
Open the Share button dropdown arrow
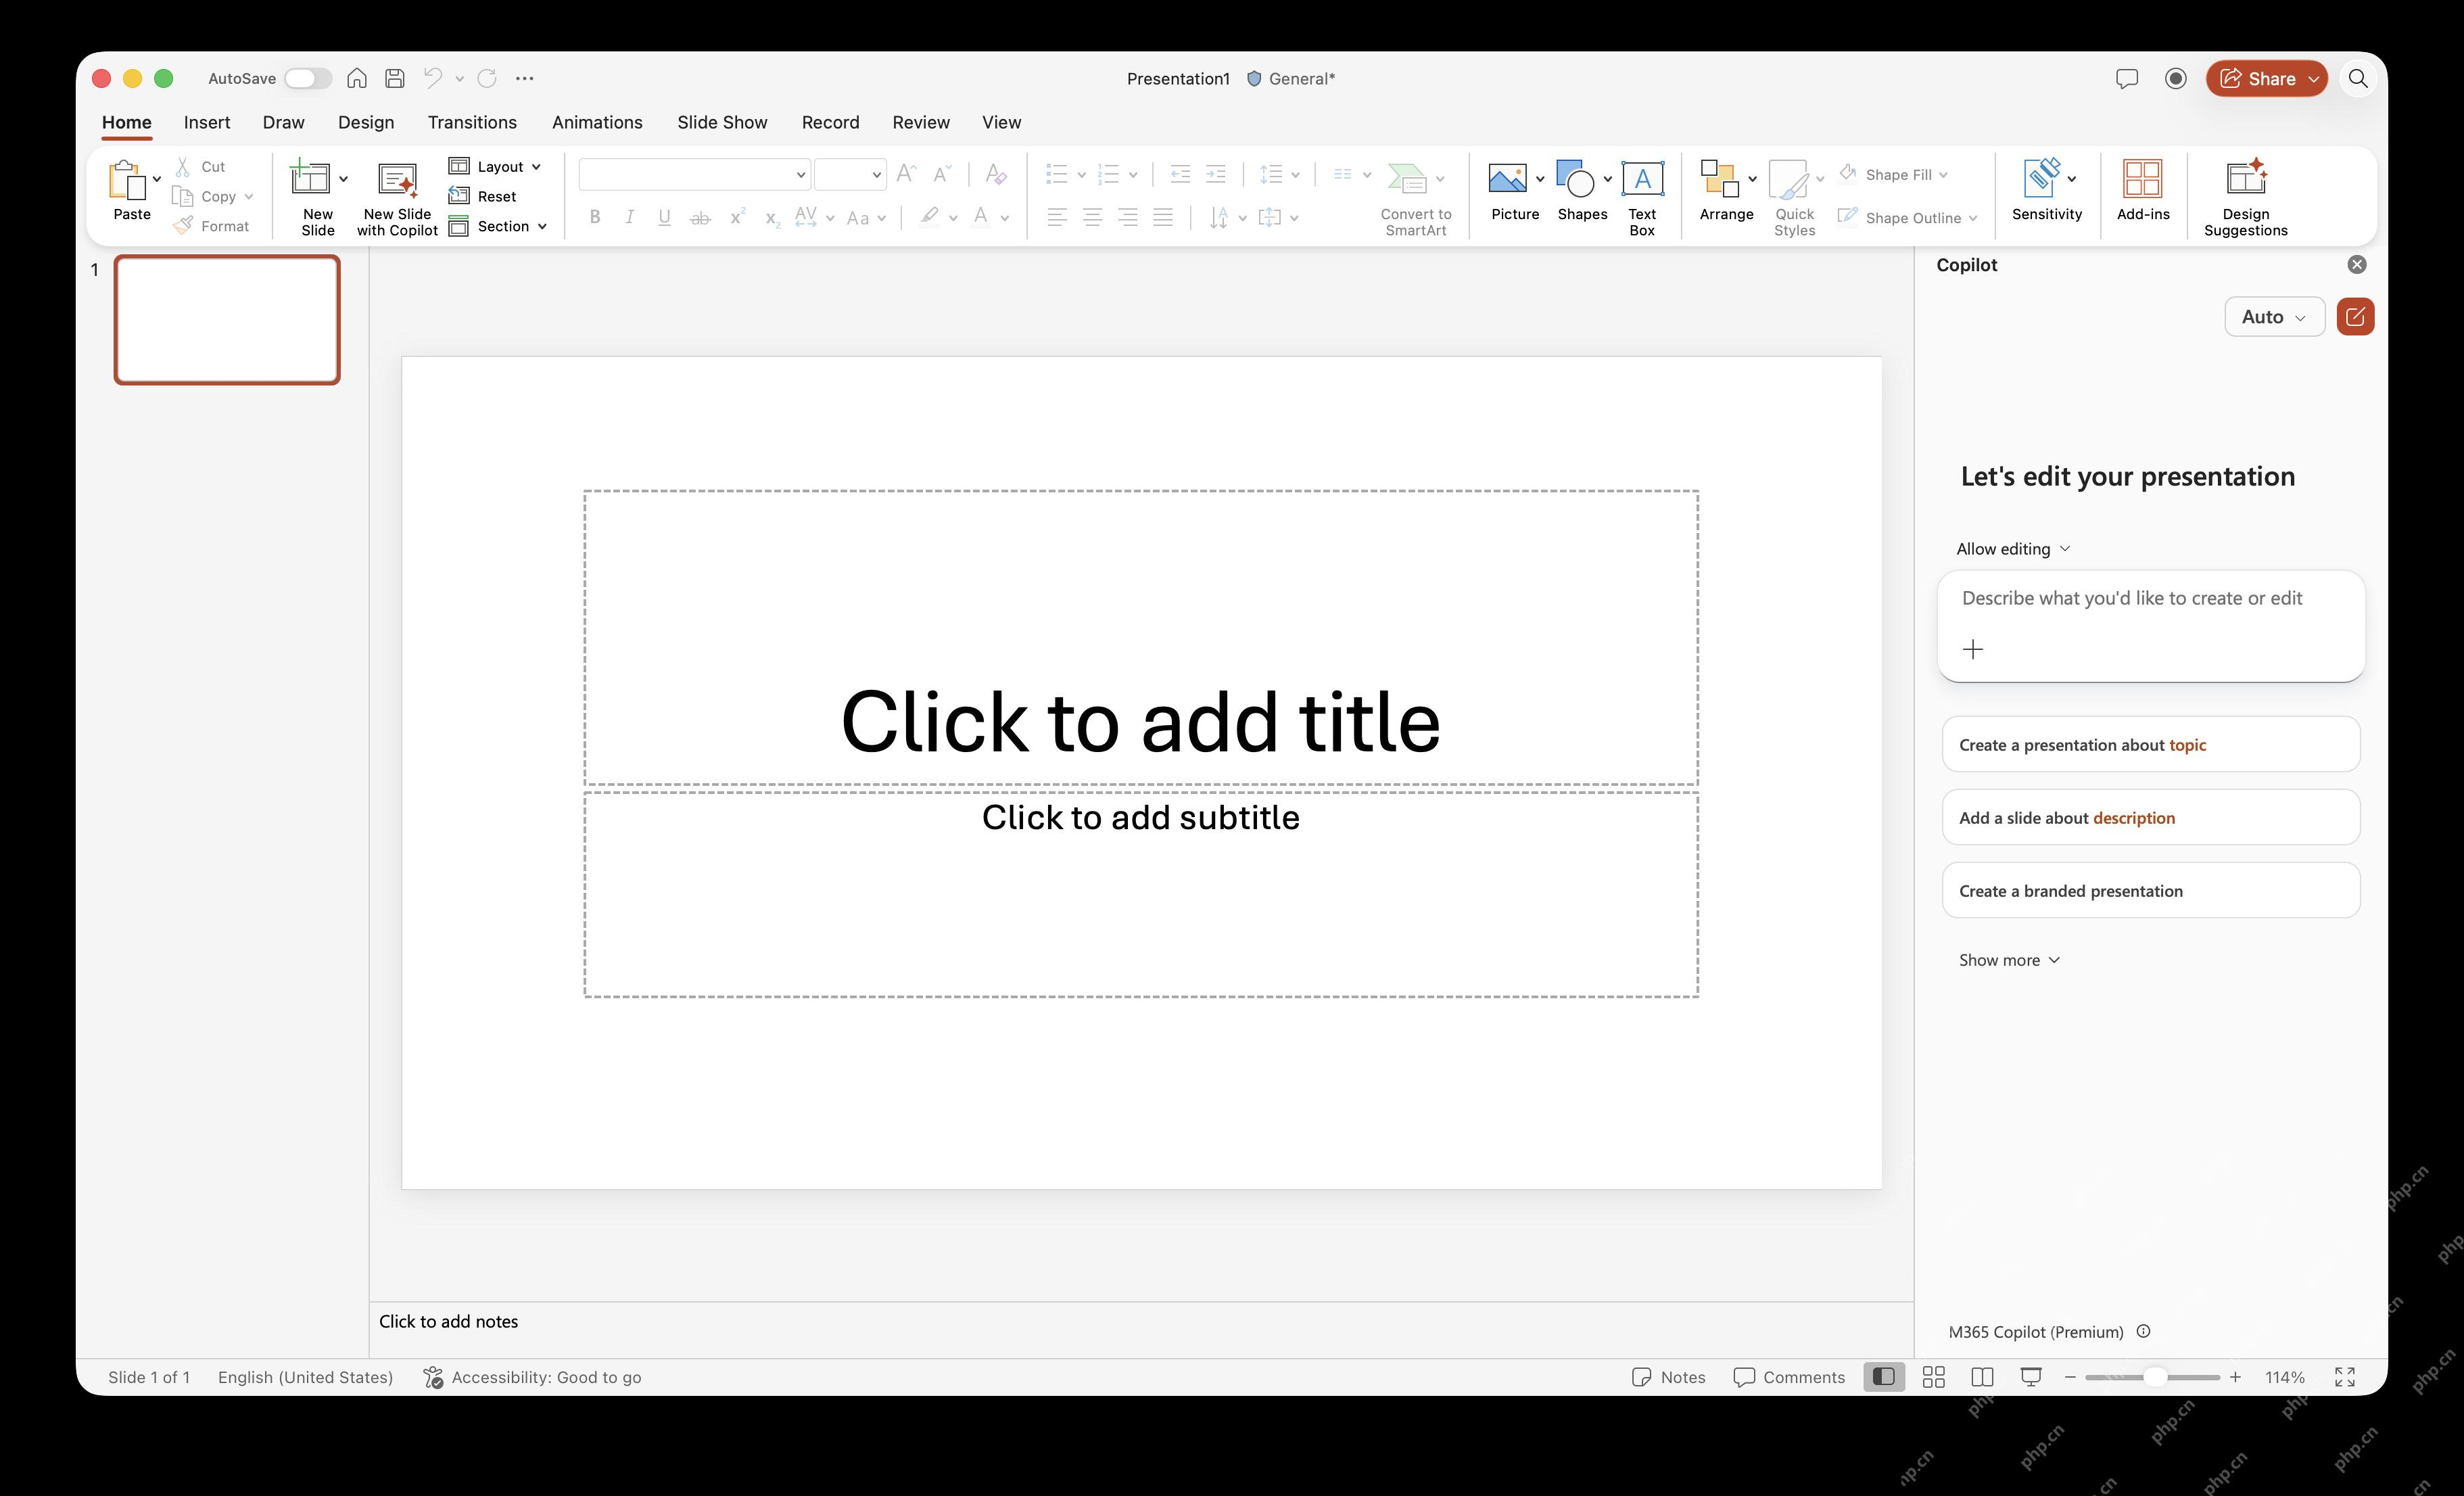pyautogui.click(x=2314, y=79)
